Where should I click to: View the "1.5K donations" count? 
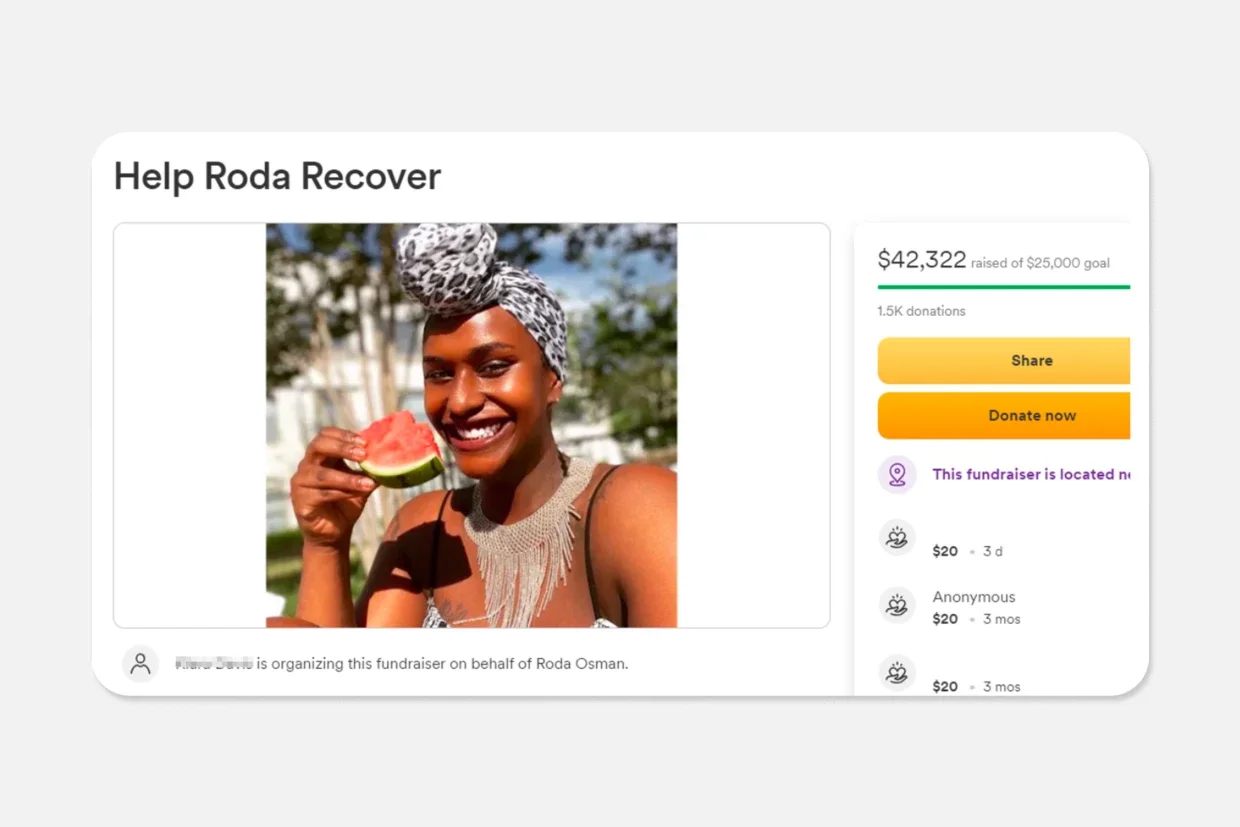(x=921, y=311)
